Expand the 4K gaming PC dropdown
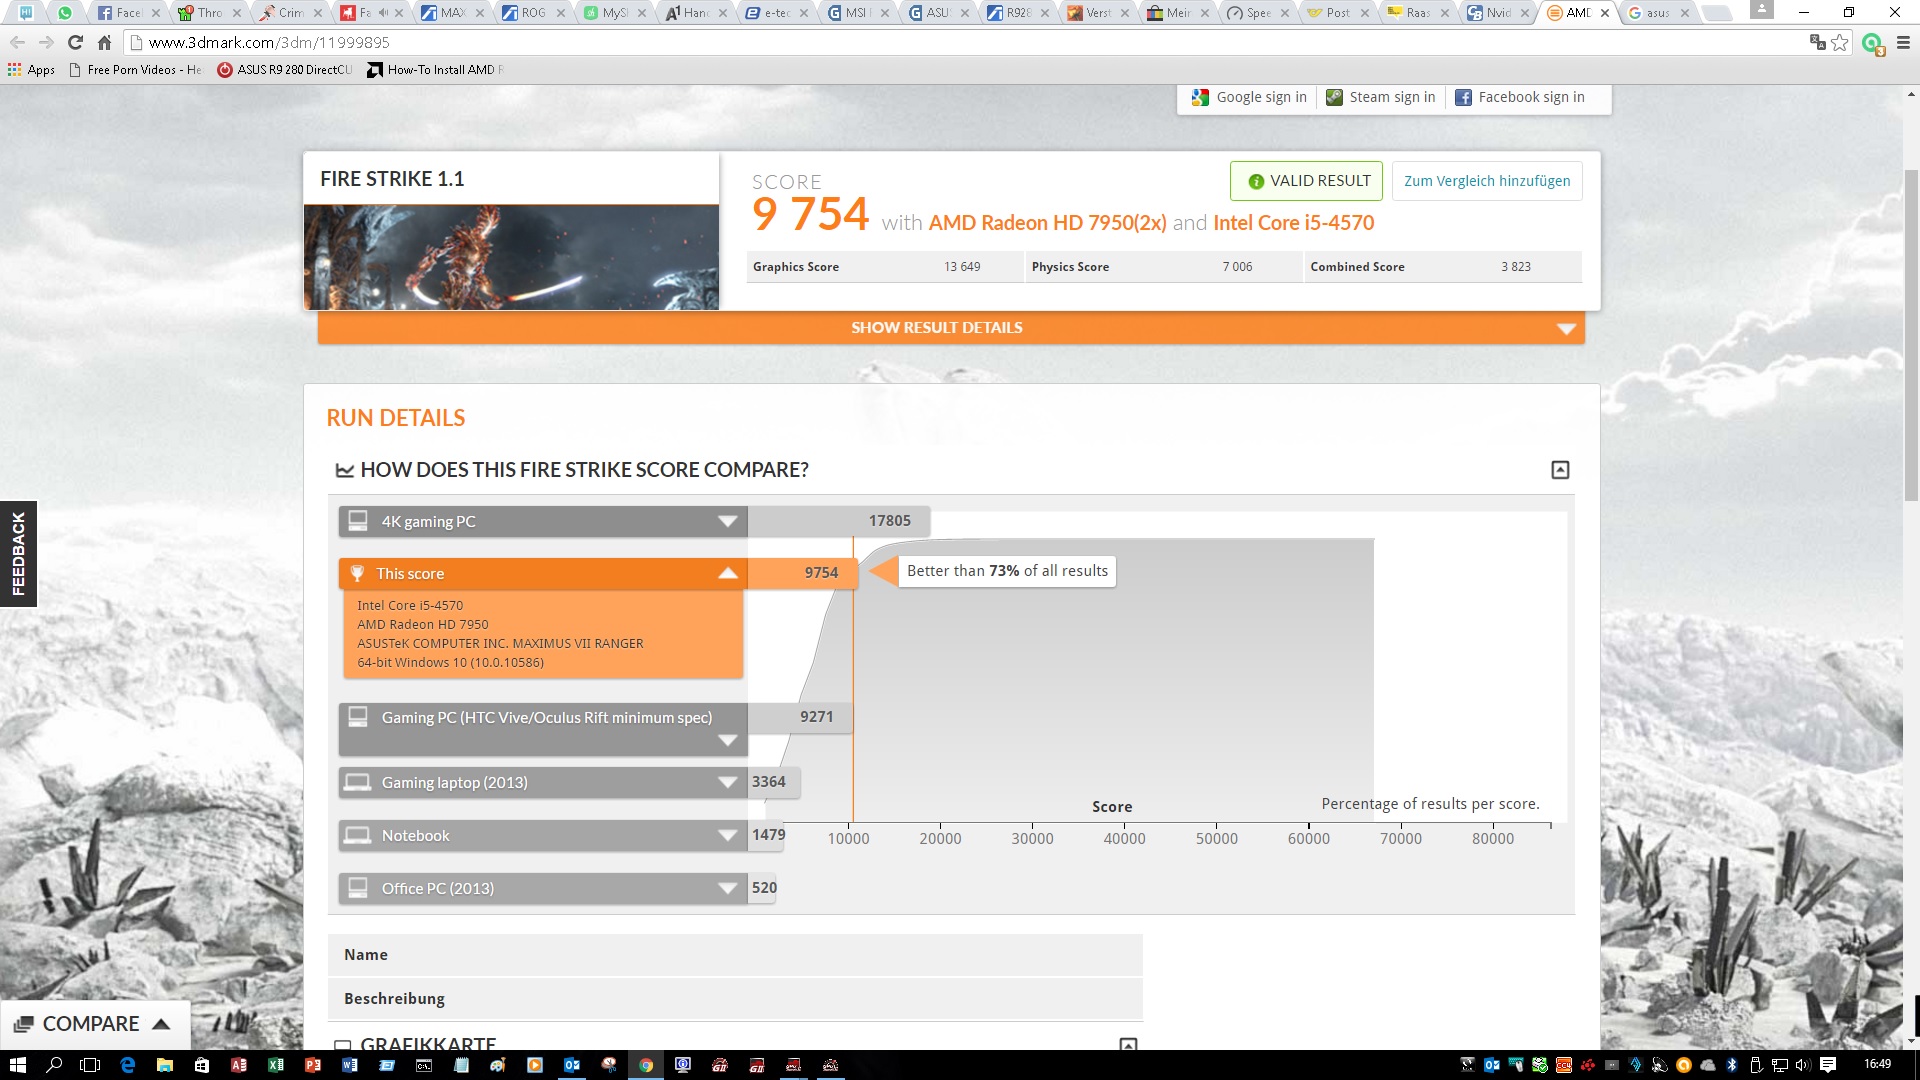This screenshot has height=1080, width=1920. (727, 521)
